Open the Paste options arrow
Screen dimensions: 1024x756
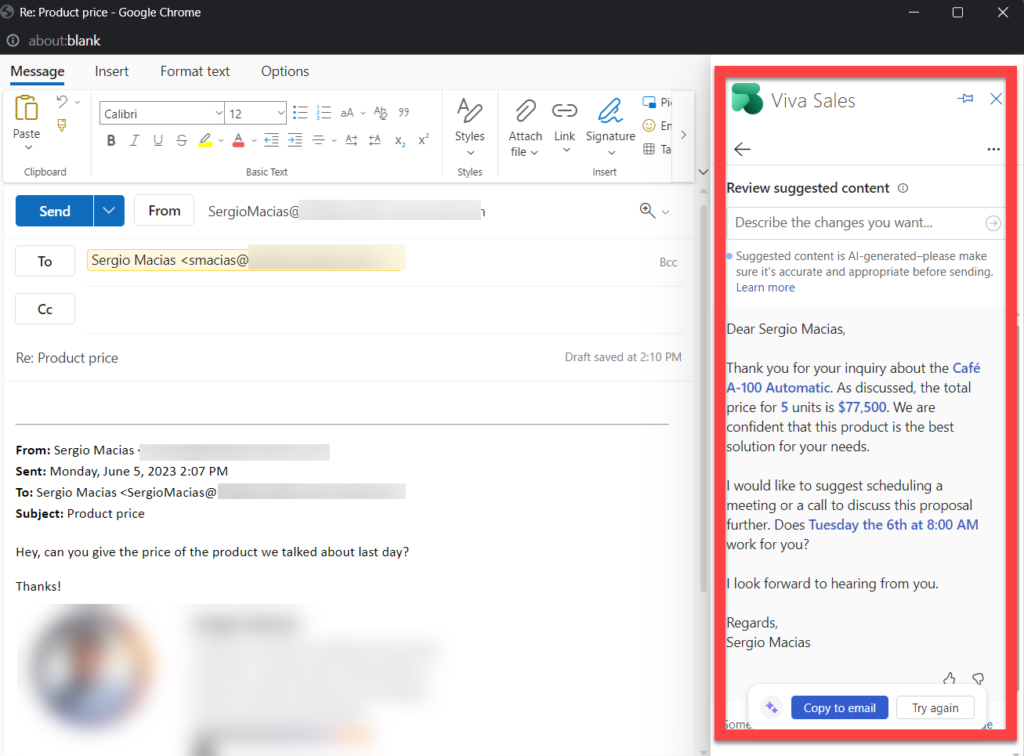[x=28, y=148]
